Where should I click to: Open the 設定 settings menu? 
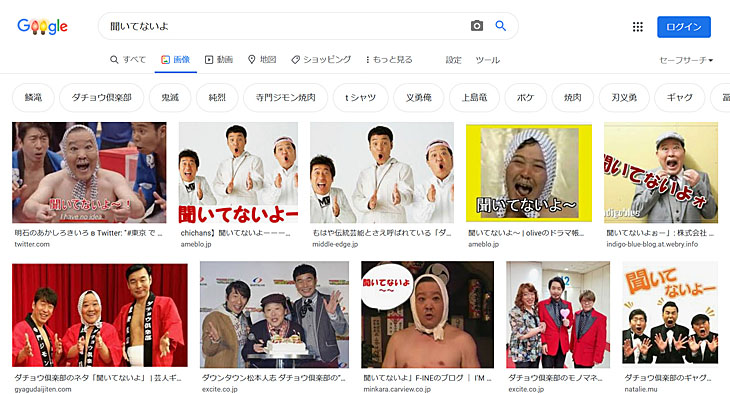click(x=453, y=60)
